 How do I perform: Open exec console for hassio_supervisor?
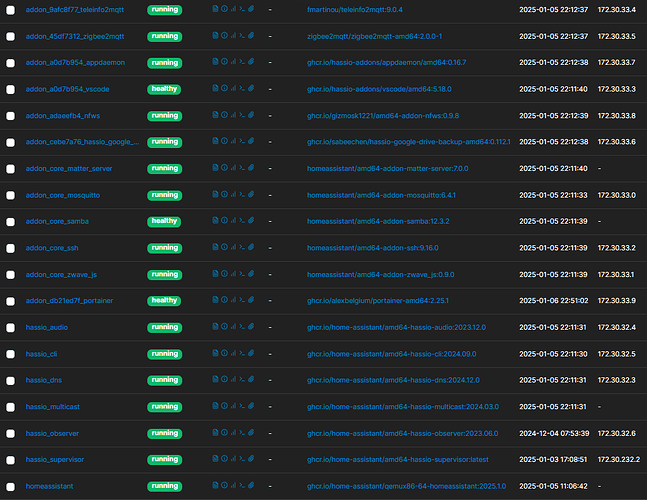point(242,459)
